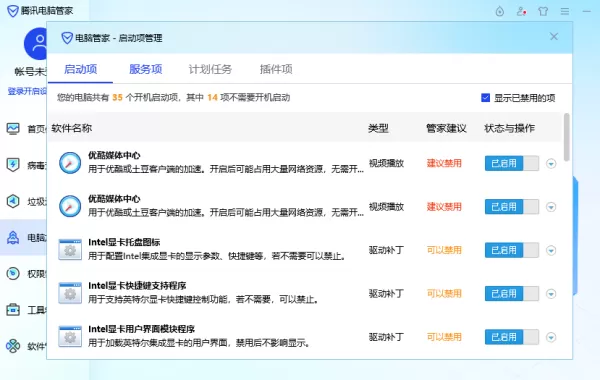Open 垃圾 cleanup sidebar icon
Viewport: 600px width, 380px height.
(13, 201)
